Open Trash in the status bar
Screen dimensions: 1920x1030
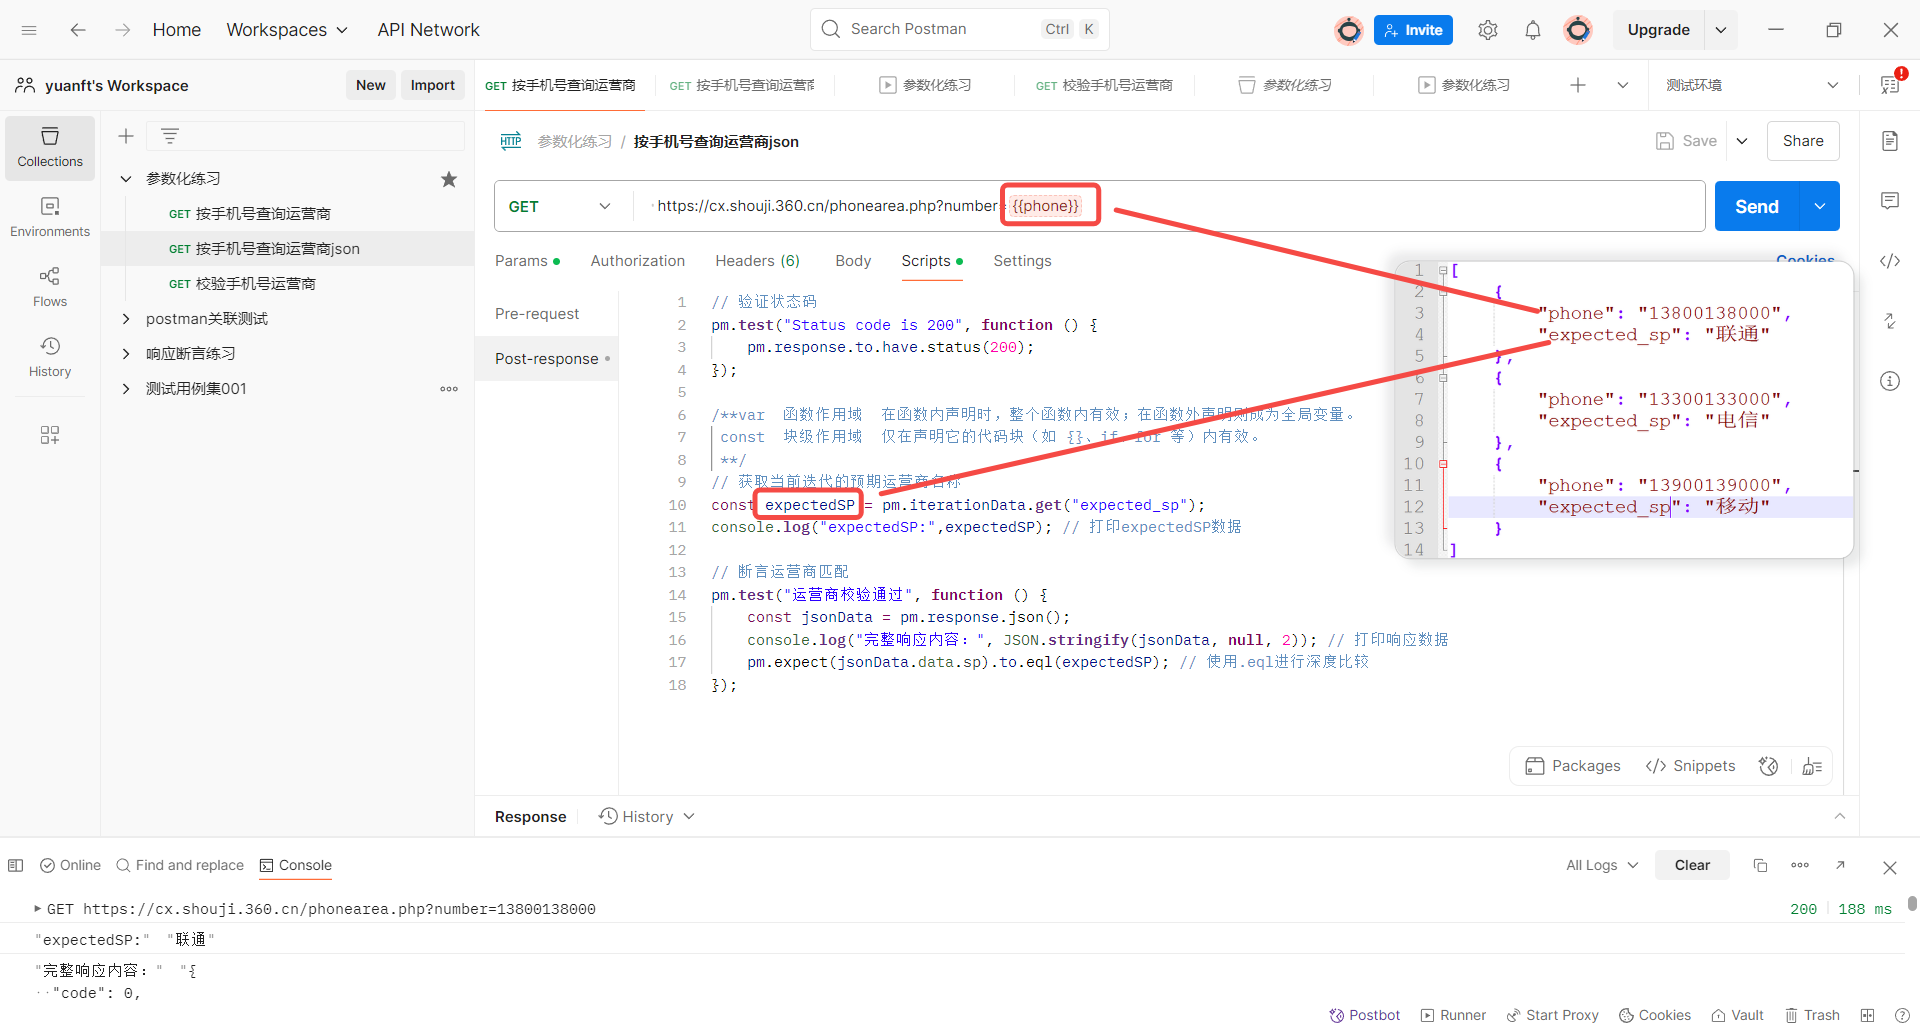tap(1813, 1015)
